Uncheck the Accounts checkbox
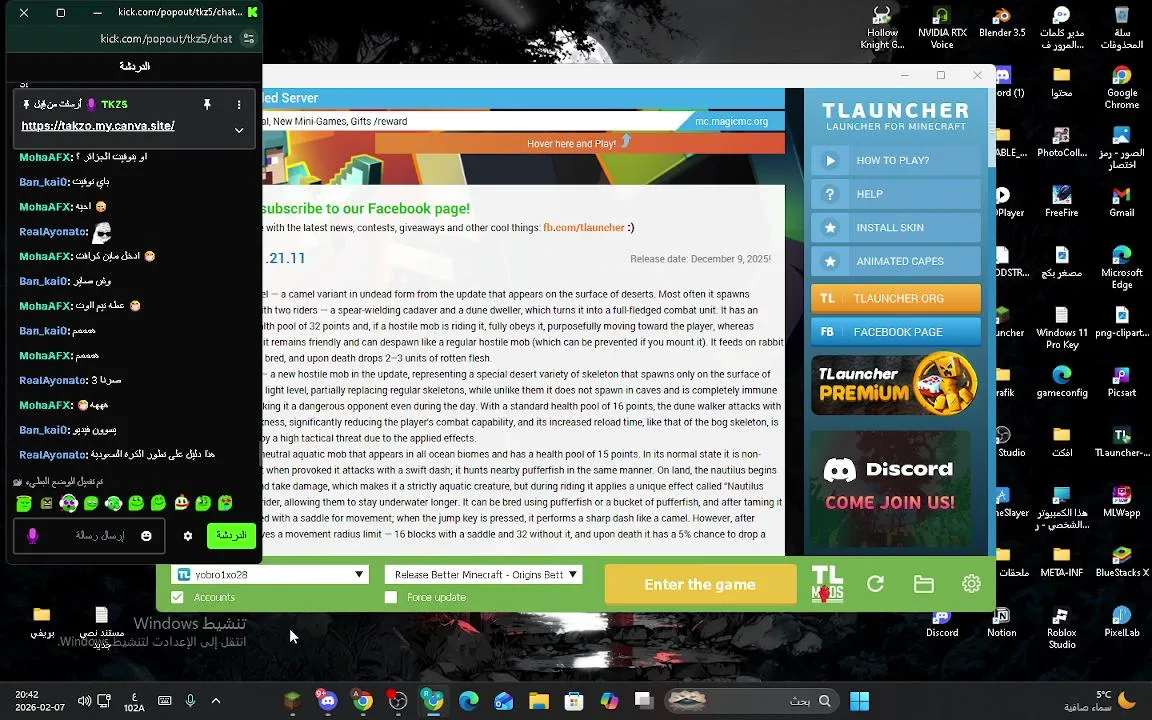 pyautogui.click(x=177, y=597)
